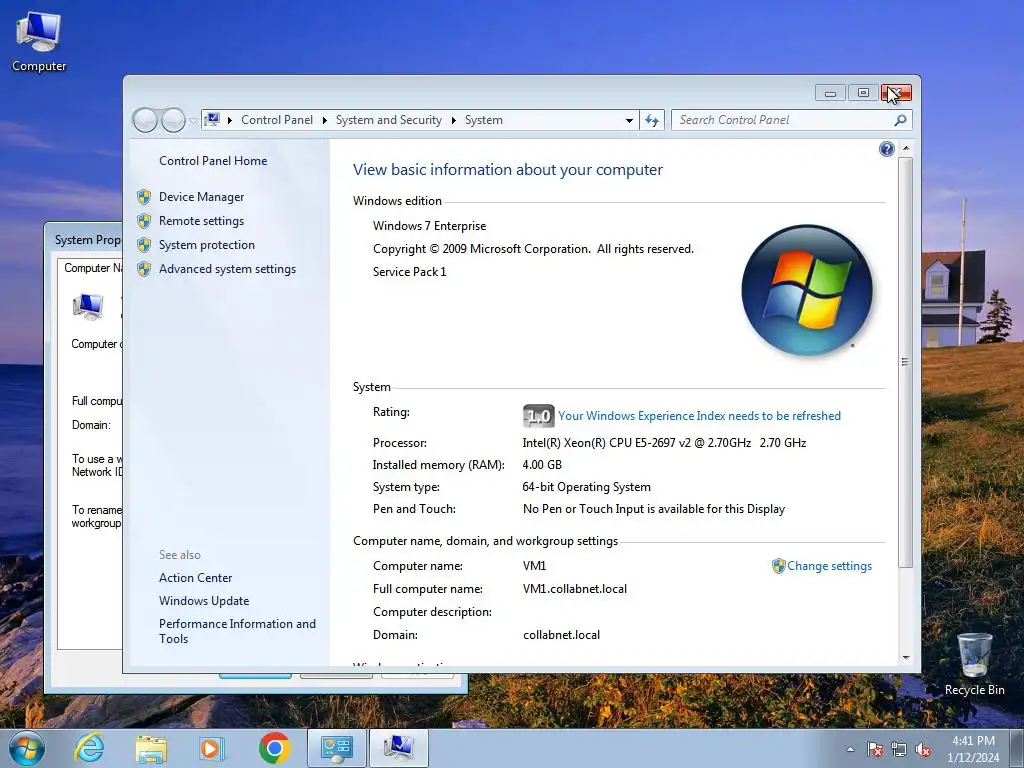
Task: Click shield icon beside Advanced system settings
Action: pyautogui.click(x=144, y=269)
